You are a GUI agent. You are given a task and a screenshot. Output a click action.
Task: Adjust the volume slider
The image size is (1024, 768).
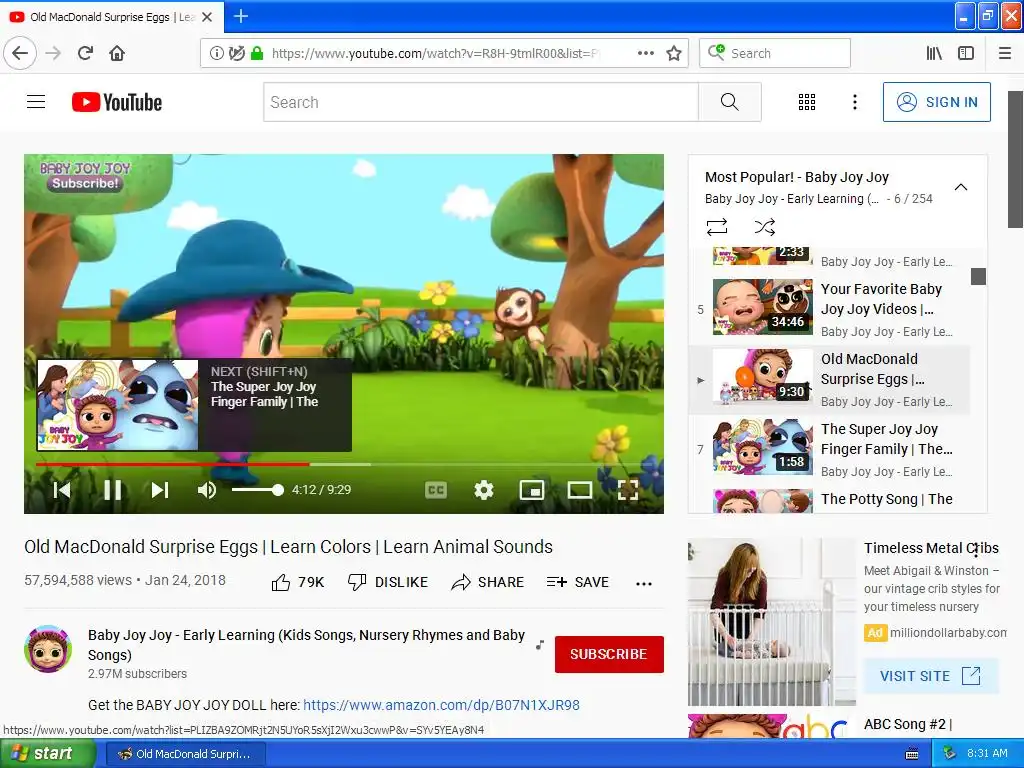click(x=257, y=490)
